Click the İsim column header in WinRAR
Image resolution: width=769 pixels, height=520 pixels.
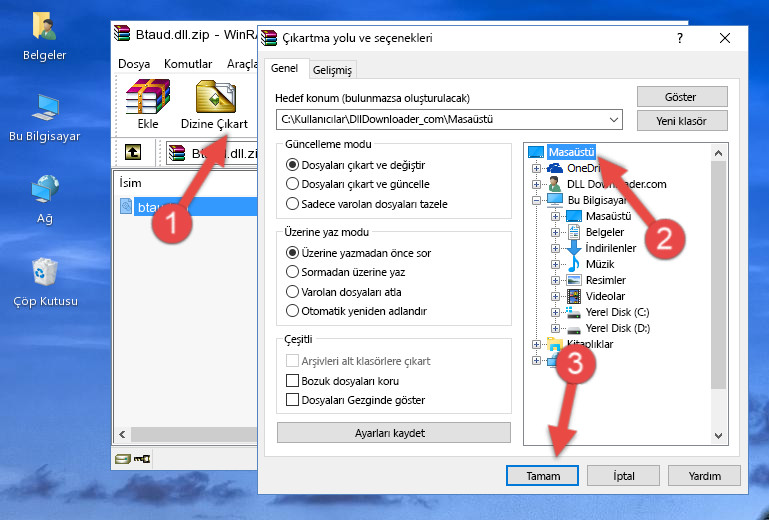pos(130,183)
